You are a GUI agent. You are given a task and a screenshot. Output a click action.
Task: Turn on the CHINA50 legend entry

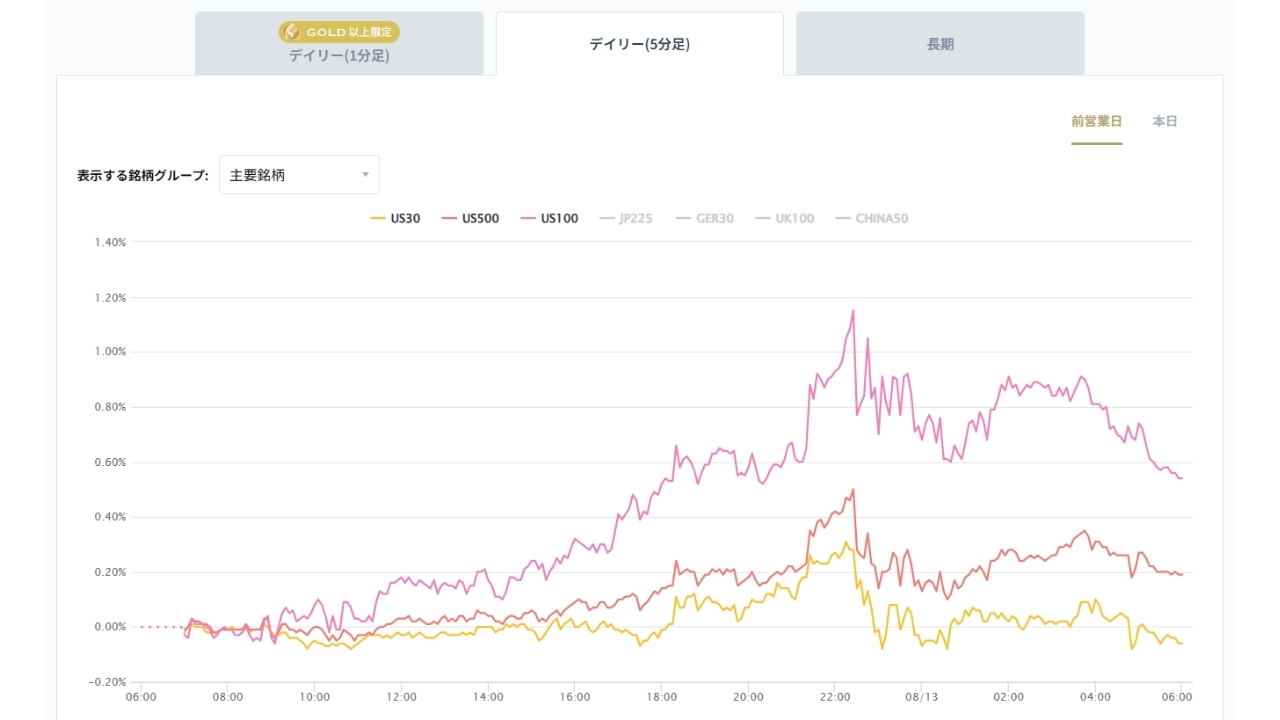click(871, 219)
